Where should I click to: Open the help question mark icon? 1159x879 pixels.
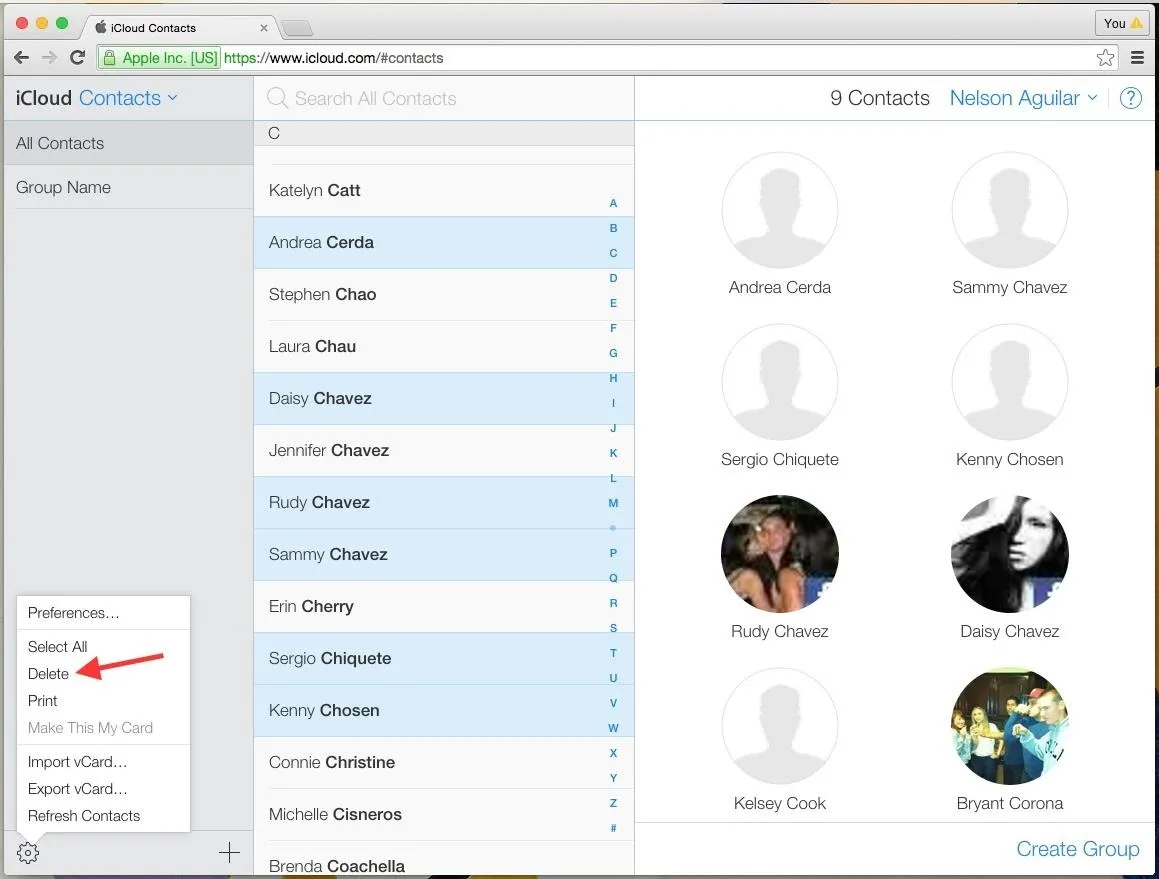tap(1130, 98)
